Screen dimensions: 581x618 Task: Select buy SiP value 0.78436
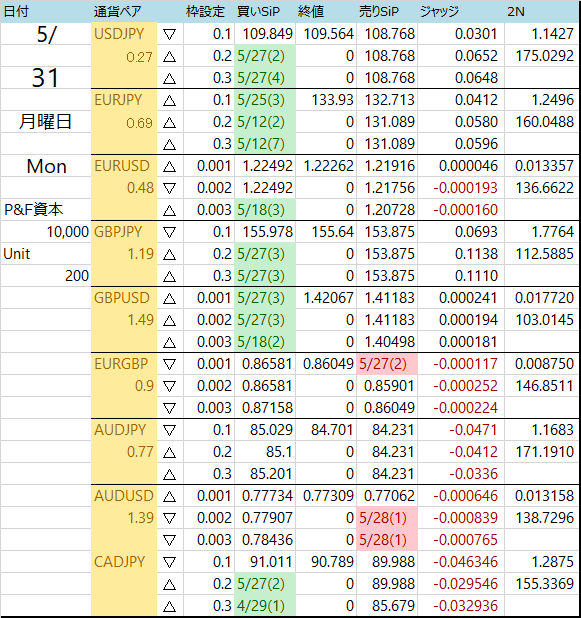[265, 540]
